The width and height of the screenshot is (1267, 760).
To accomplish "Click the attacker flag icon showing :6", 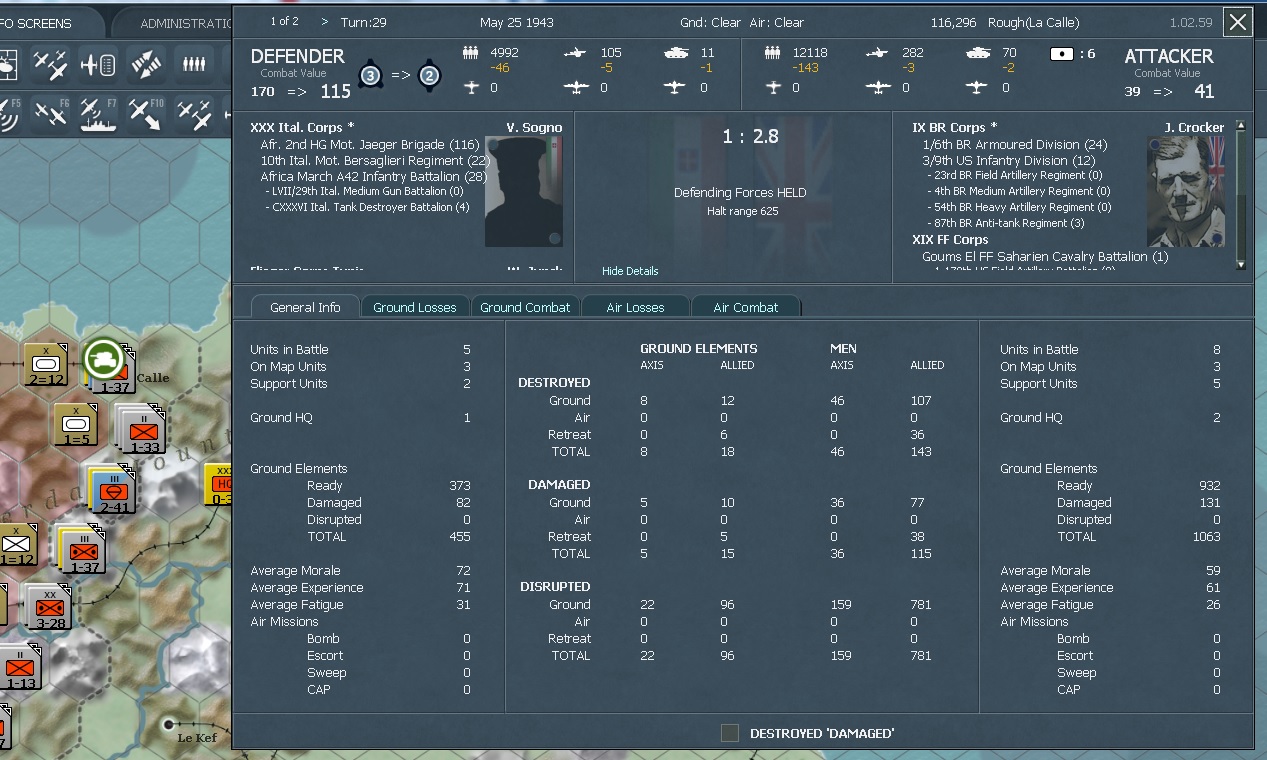I will pos(1062,54).
